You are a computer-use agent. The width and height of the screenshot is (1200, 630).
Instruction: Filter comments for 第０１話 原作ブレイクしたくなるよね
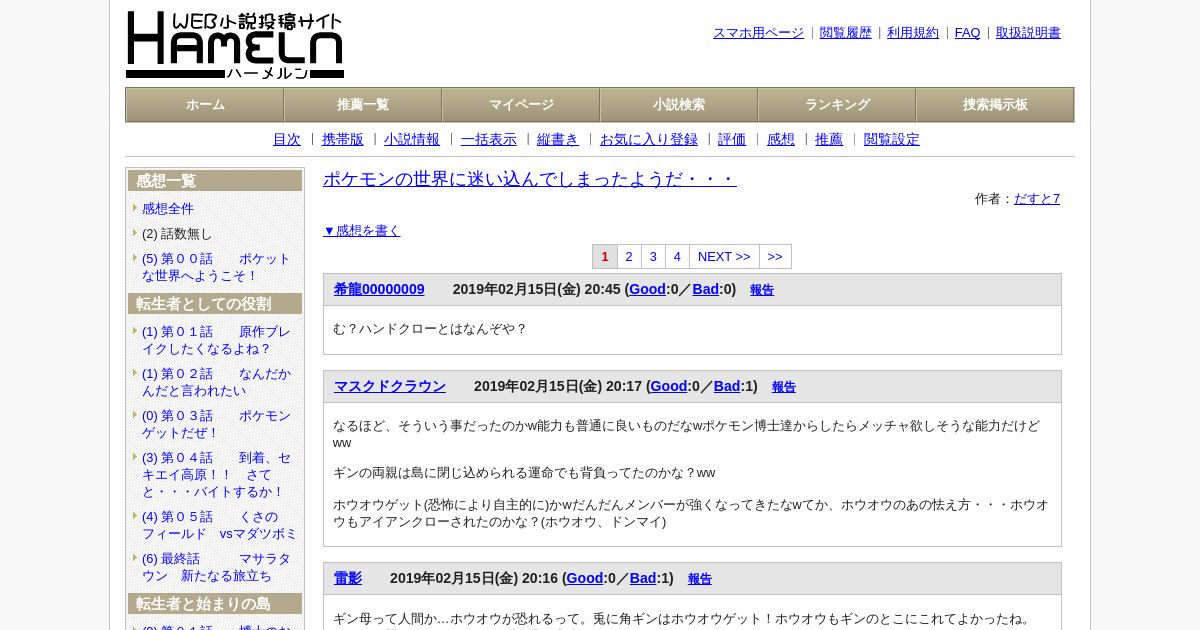tap(216, 340)
